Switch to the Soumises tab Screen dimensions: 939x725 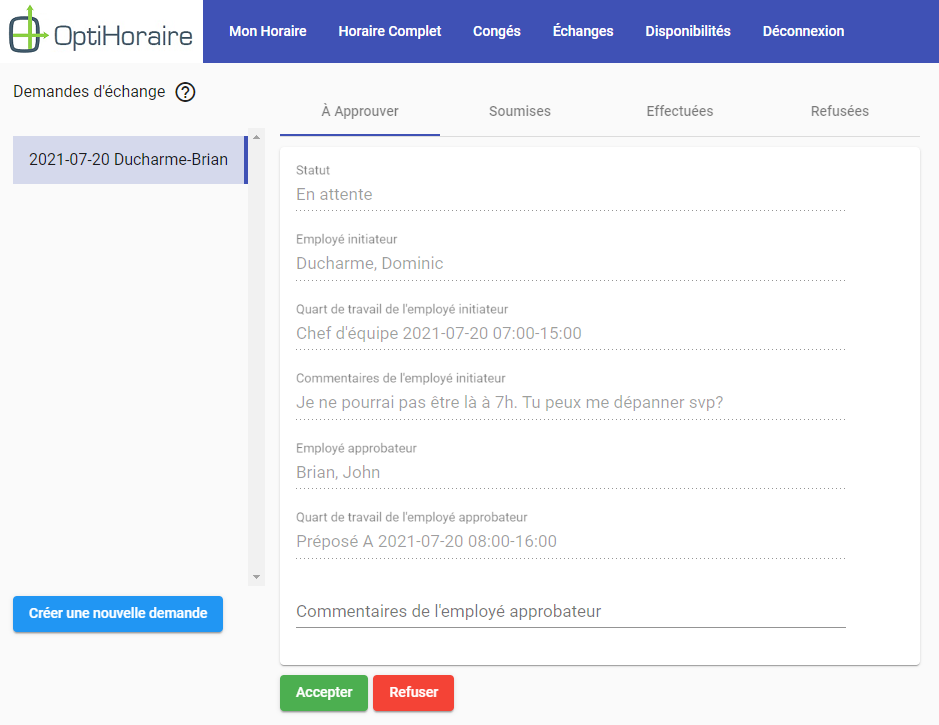[520, 111]
